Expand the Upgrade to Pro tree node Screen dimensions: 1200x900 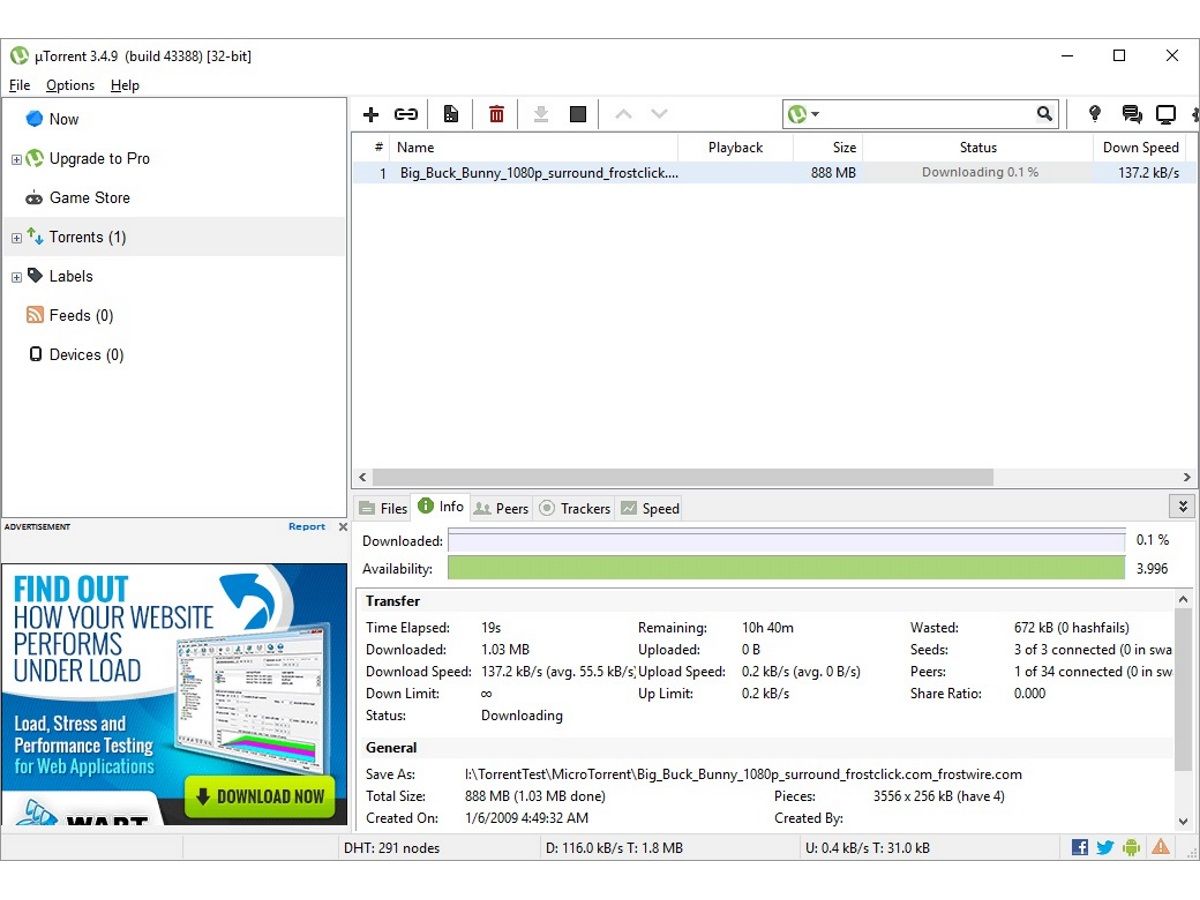click(16, 159)
